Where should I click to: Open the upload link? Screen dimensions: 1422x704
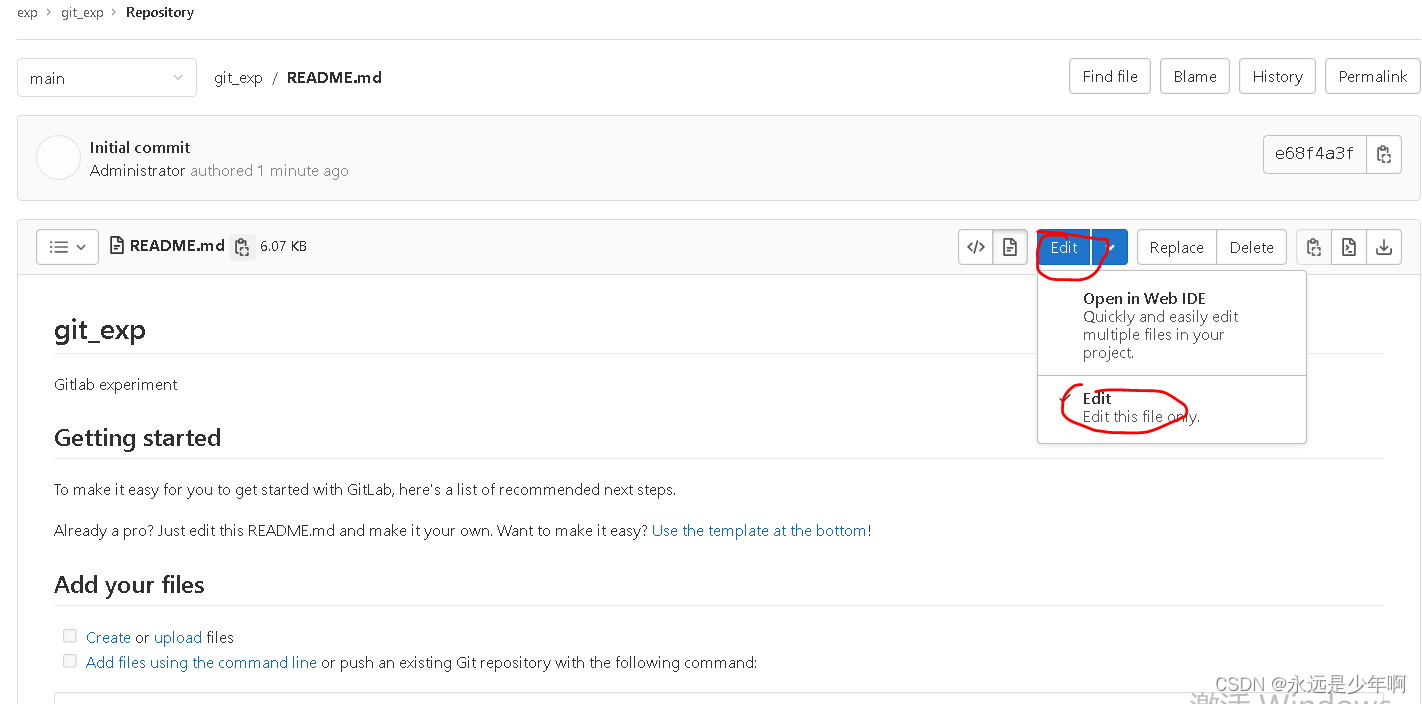178,637
